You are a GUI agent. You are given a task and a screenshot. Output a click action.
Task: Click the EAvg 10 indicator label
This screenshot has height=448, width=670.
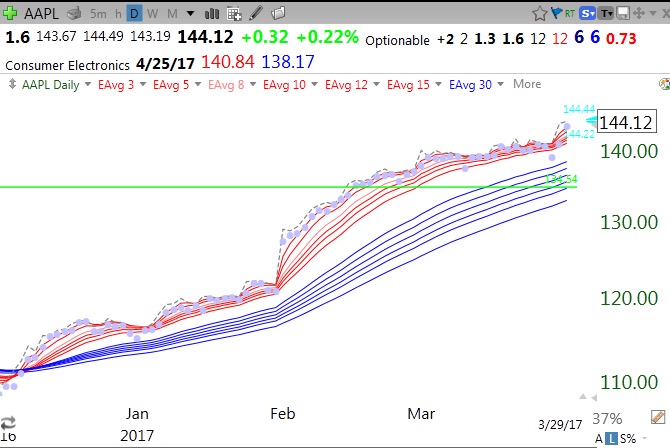tap(284, 85)
